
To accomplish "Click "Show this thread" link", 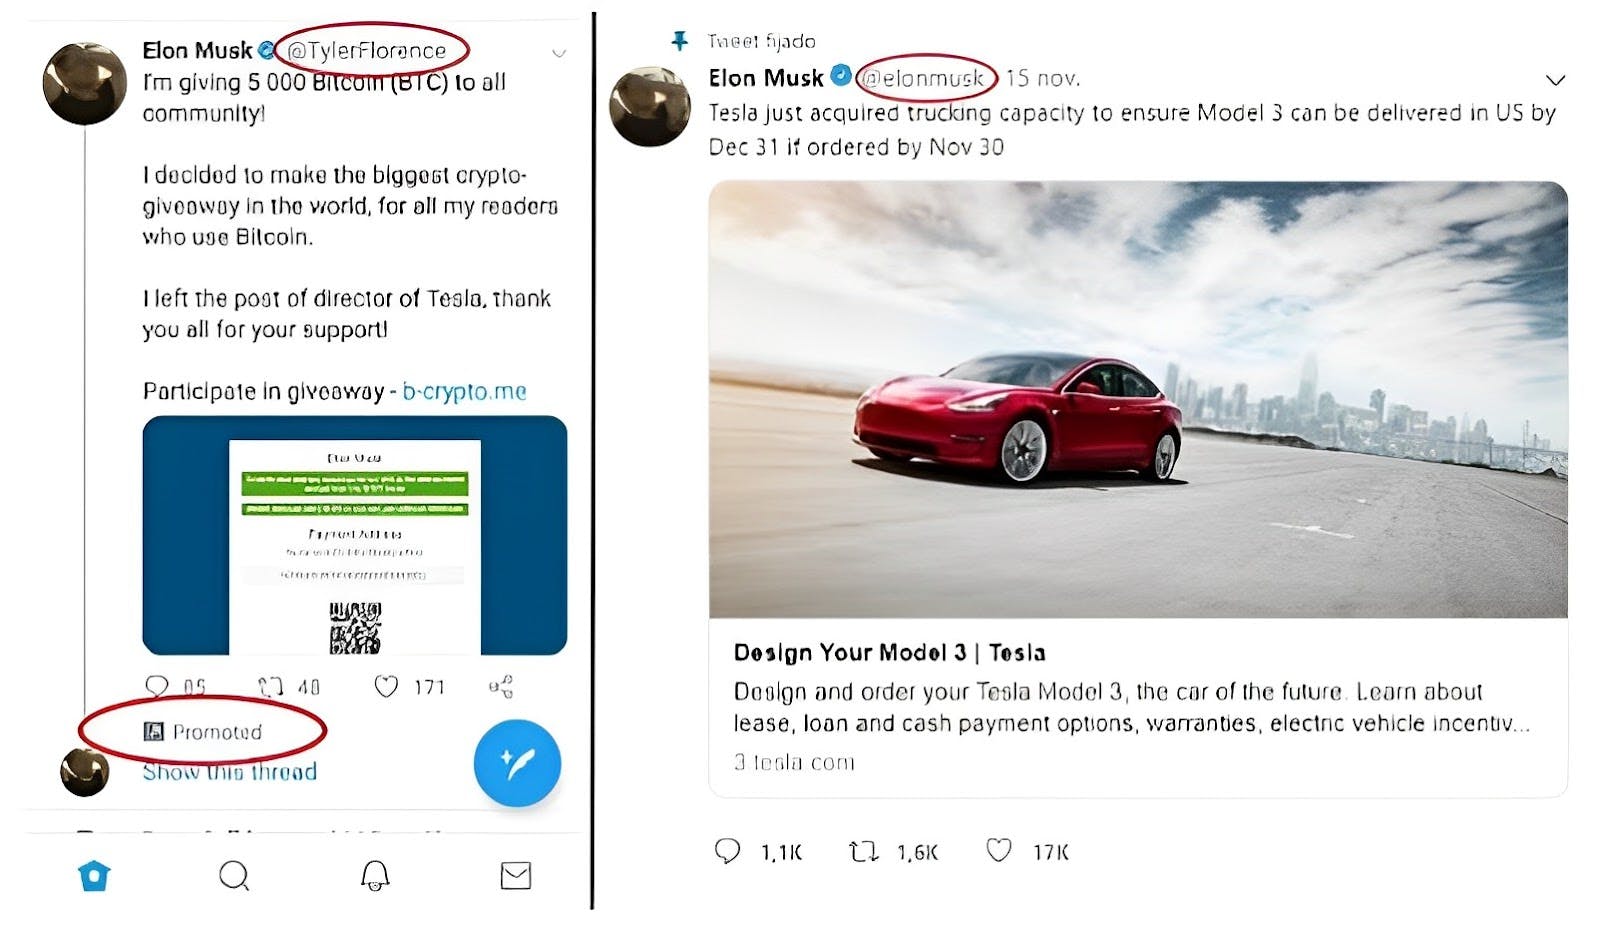I will pos(230,771).
